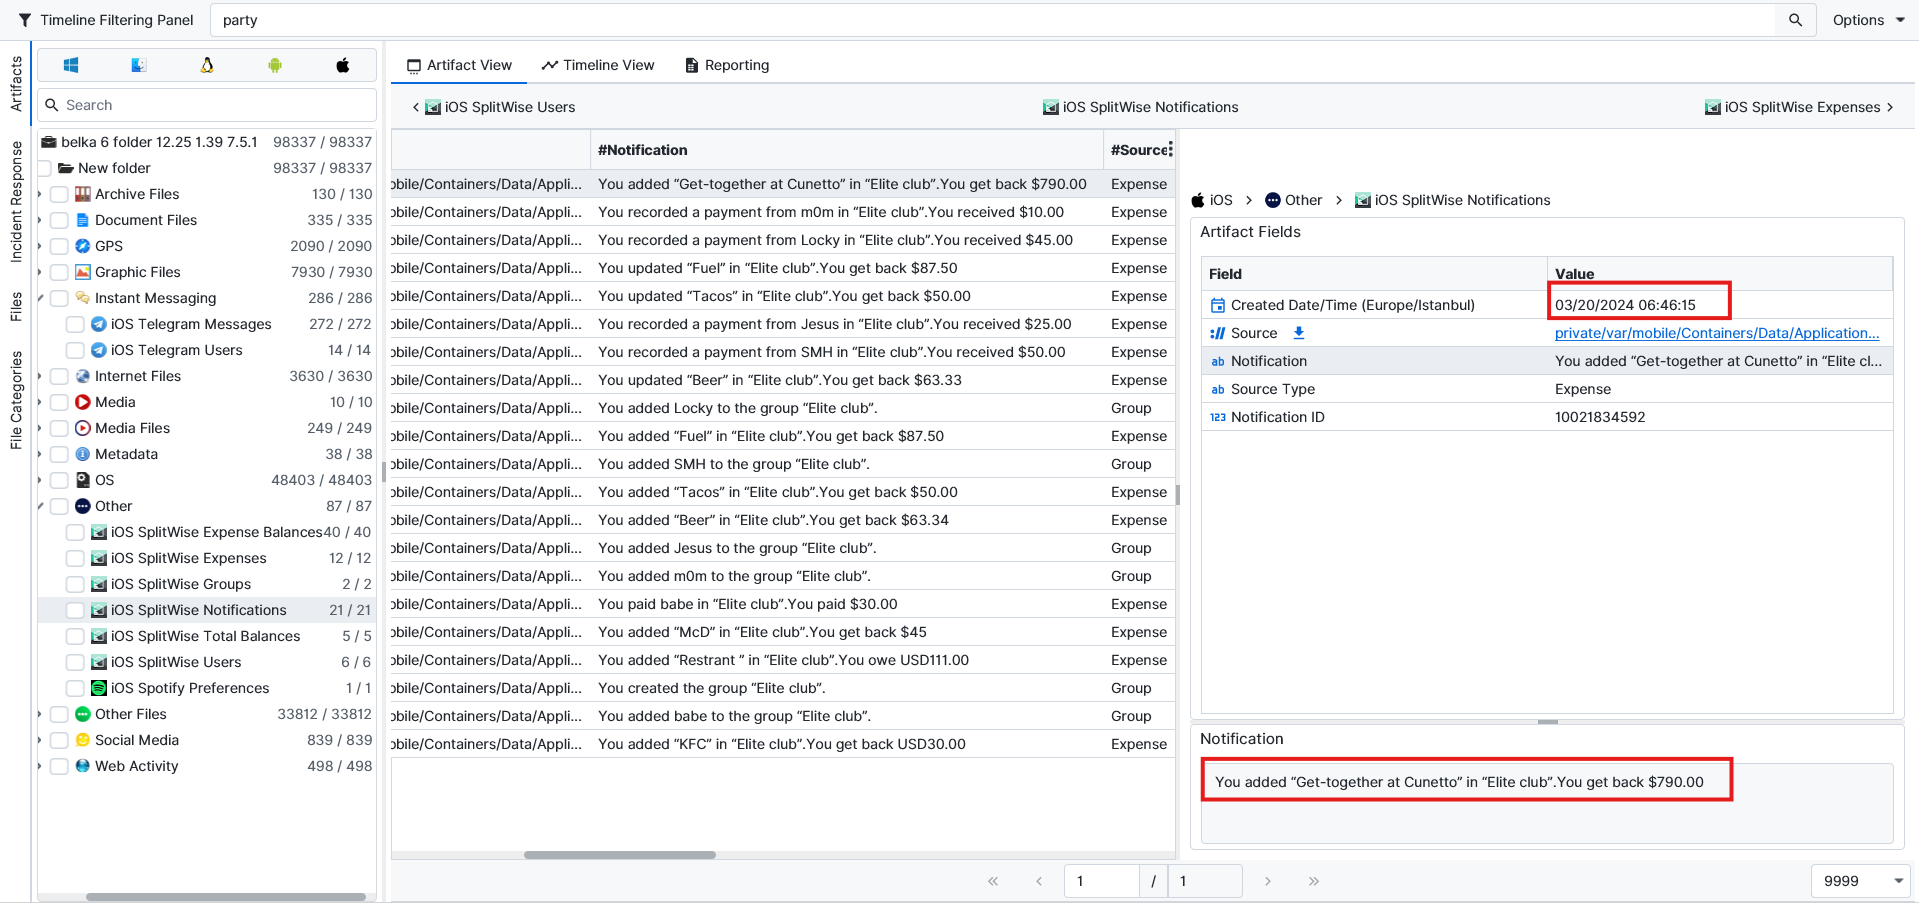Enable the Social Media checkbox
Image resolution: width=1919 pixels, height=903 pixels.
59,740
